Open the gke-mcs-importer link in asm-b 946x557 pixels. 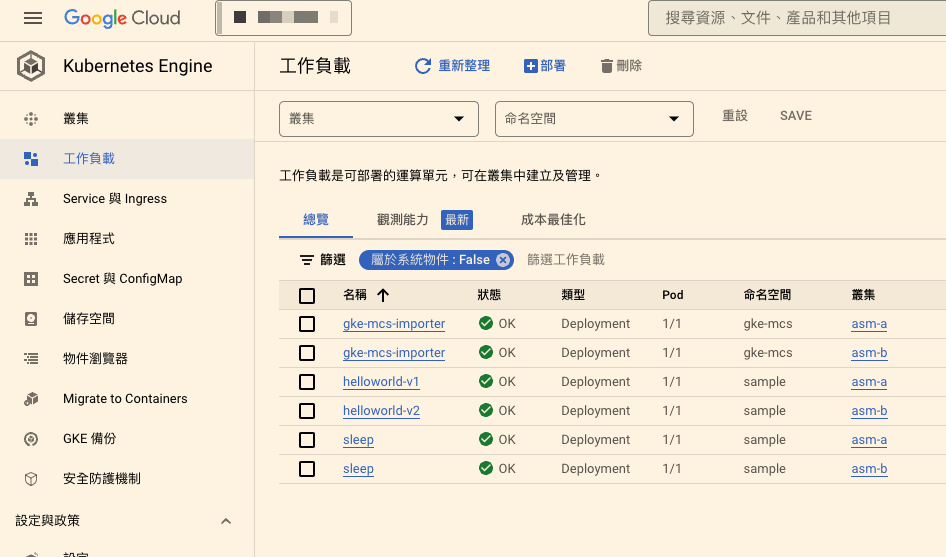coord(394,352)
